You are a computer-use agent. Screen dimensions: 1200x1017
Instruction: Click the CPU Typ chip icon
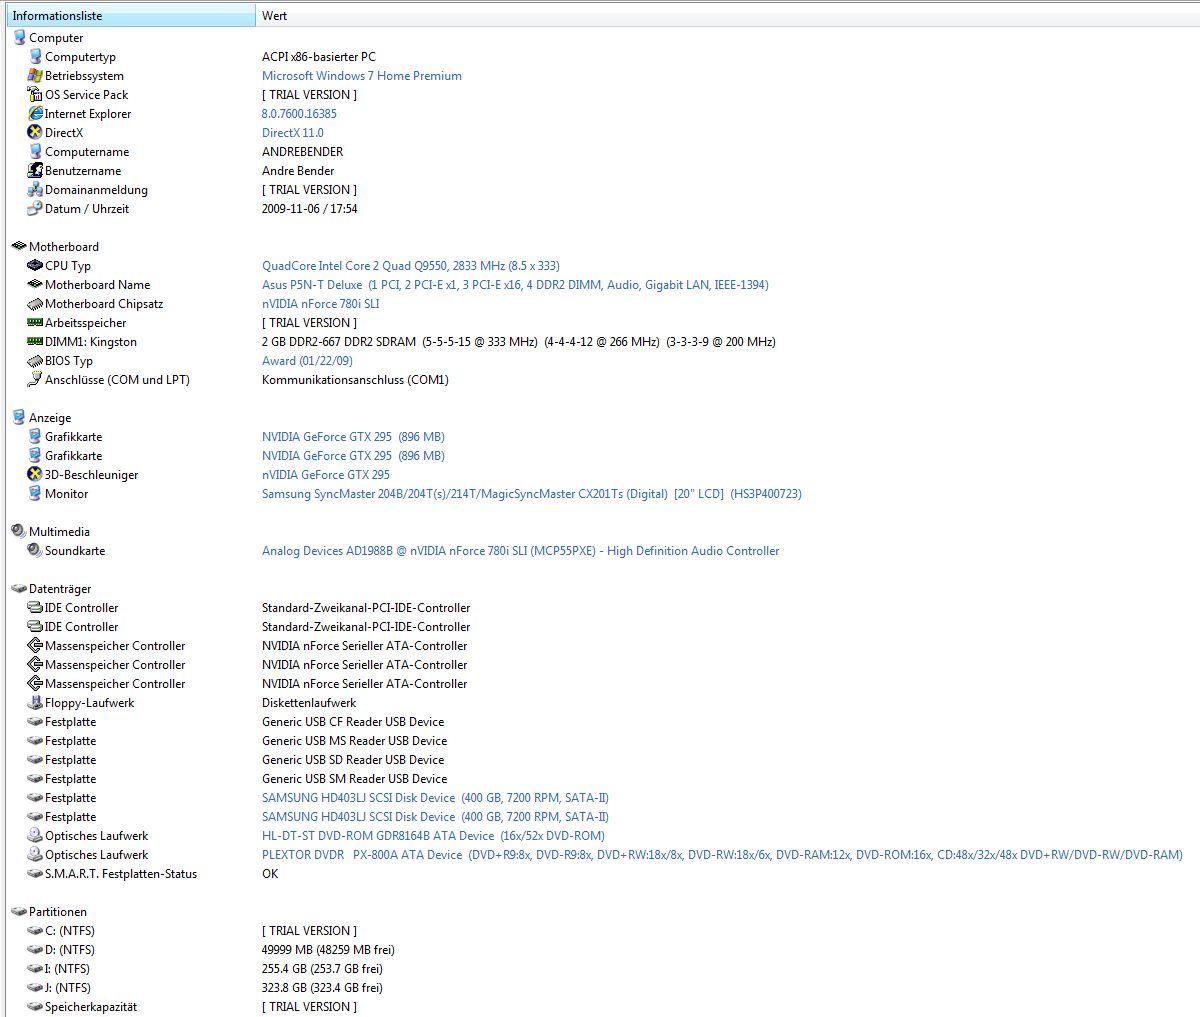tap(35, 266)
